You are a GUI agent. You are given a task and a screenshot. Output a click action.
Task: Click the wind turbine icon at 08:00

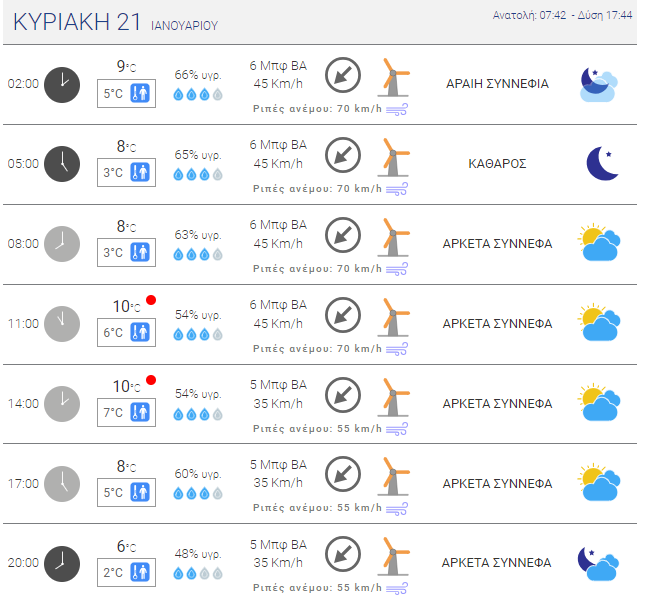pyautogui.click(x=394, y=237)
